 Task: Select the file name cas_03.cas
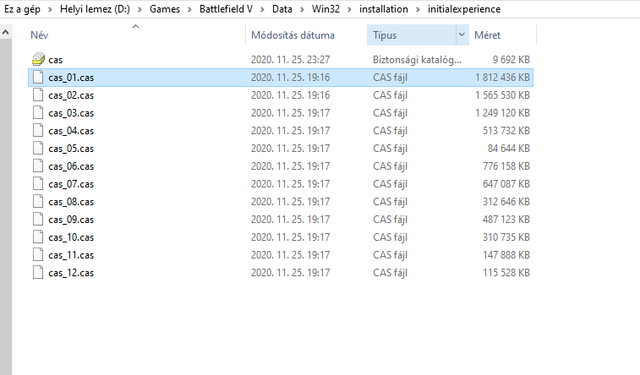point(71,113)
